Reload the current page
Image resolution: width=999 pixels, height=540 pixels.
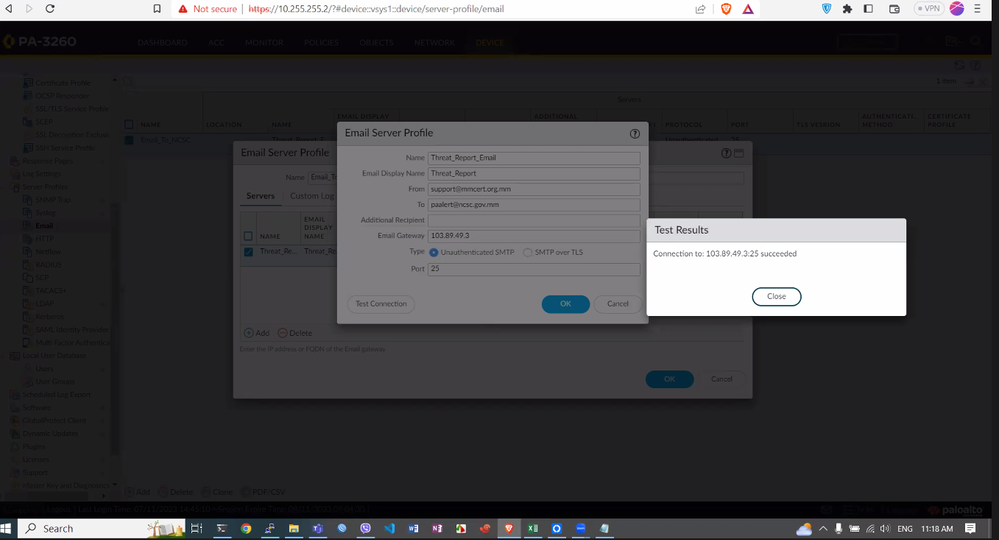(50, 9)
